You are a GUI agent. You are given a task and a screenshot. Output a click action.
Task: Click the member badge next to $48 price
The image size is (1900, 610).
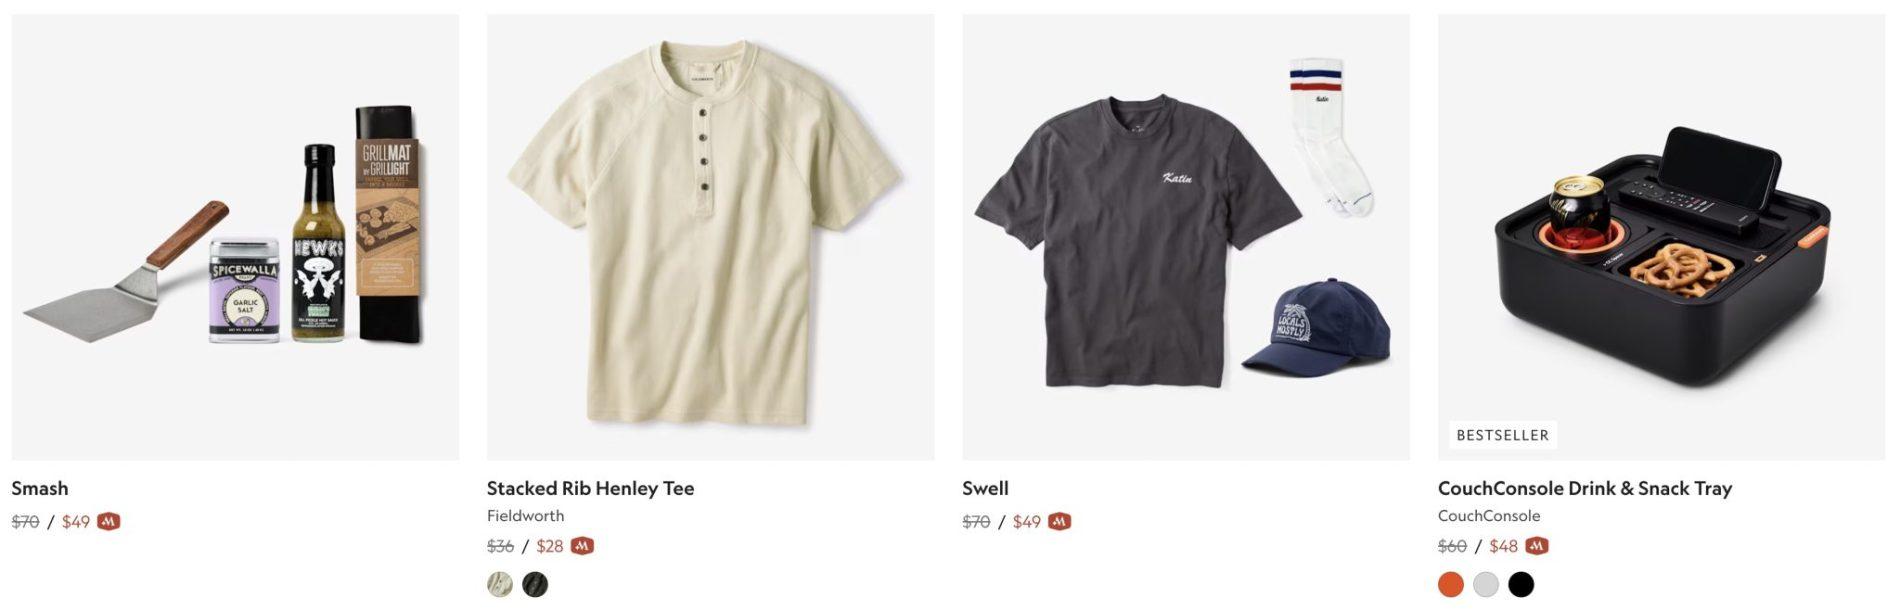[1537, 546]
